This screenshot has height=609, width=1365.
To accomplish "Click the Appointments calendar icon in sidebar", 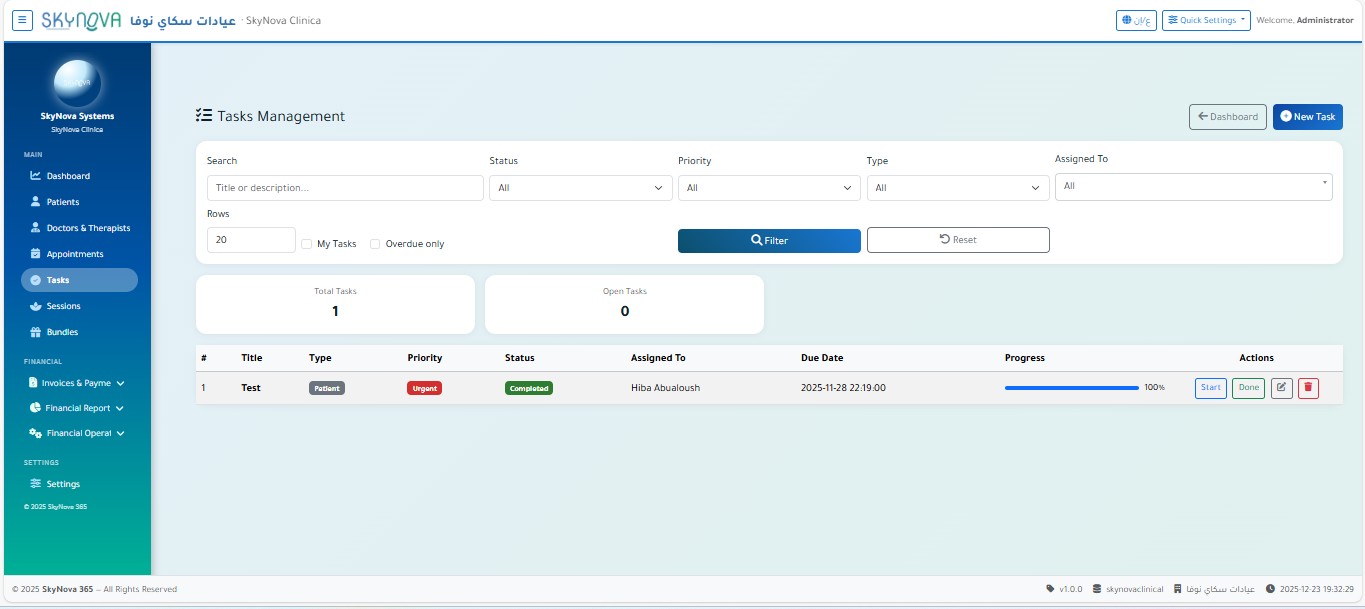I will [x=36, y=254].
